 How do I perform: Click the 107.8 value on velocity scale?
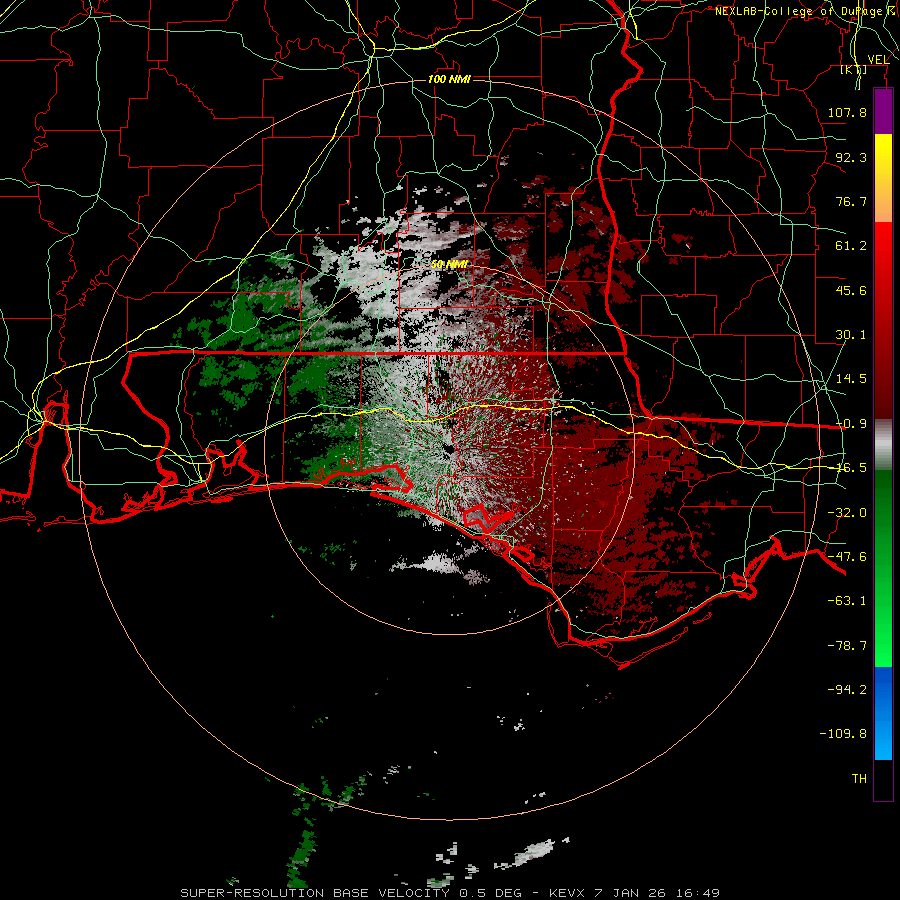[x=847, y=112]
